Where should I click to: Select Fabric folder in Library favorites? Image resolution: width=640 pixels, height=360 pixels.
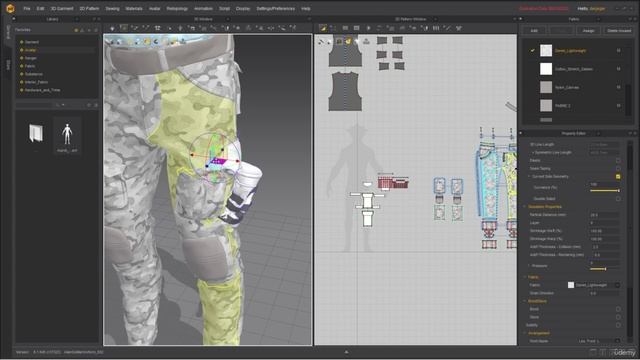30,66
